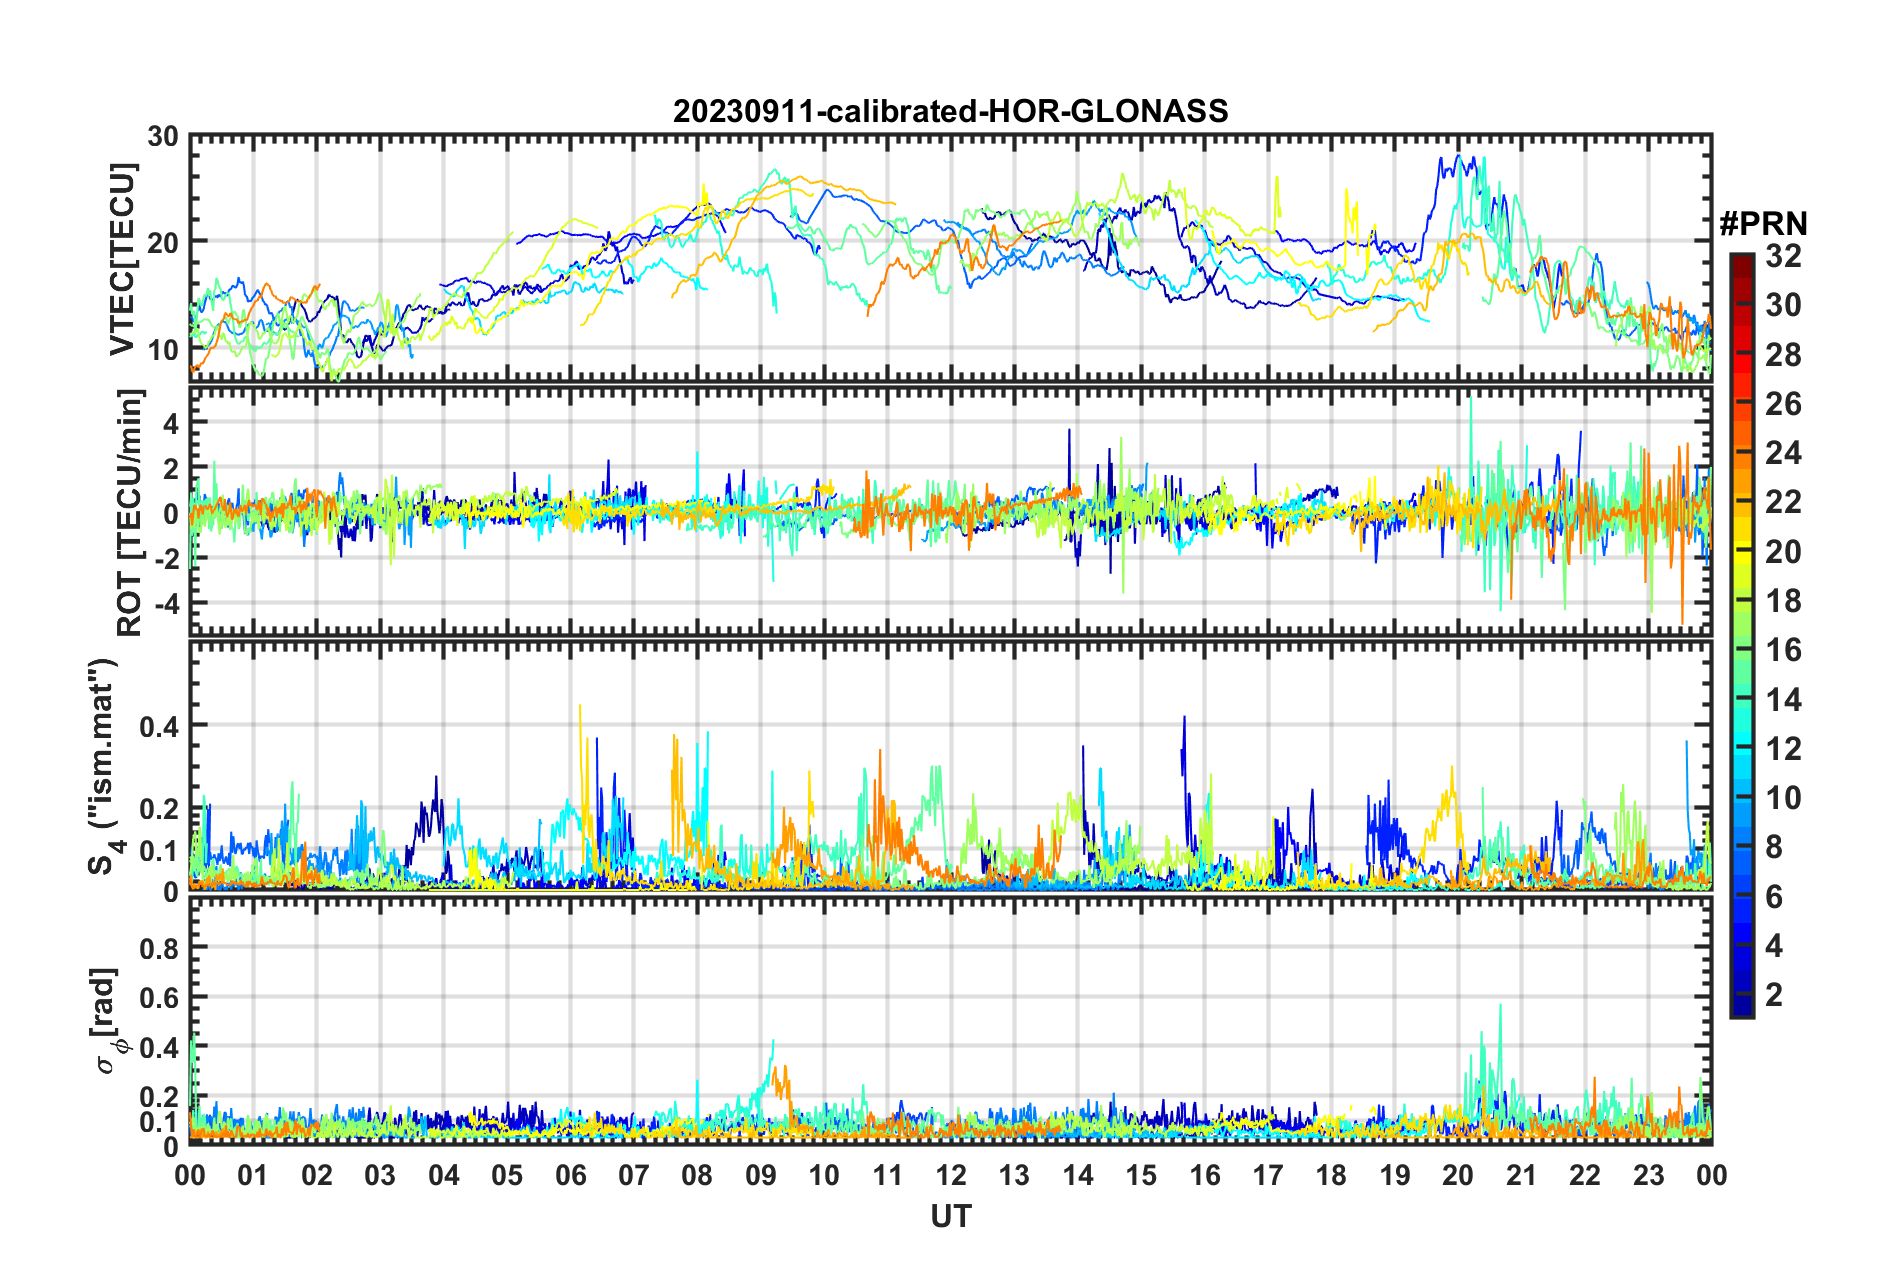The width and height of the screenshot is (1902, 1272).
Task: Click the "2" PRN colorbar tick label
Action: tap(1774, 995)
